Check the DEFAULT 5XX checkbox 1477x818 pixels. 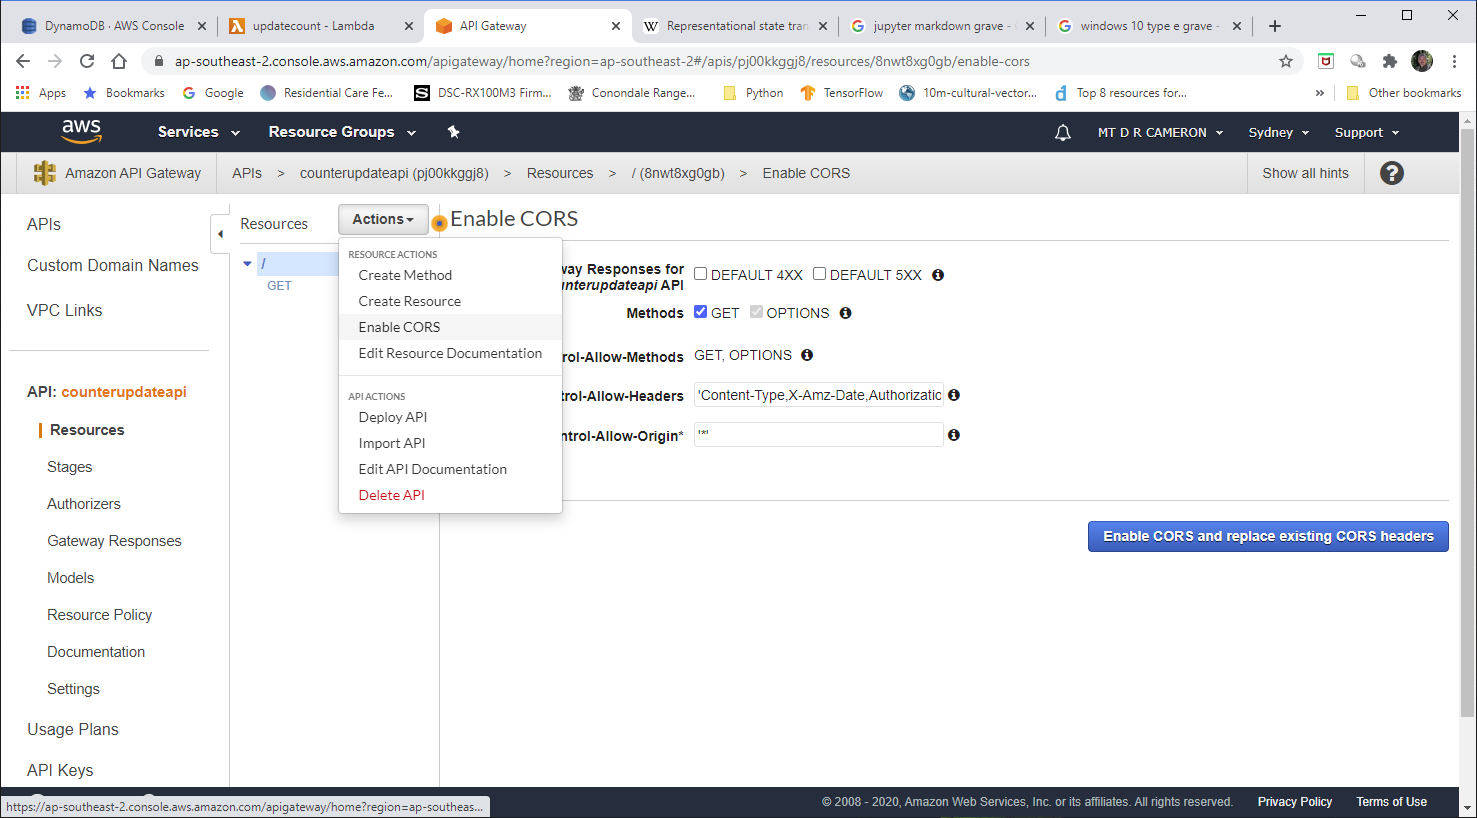819,274
